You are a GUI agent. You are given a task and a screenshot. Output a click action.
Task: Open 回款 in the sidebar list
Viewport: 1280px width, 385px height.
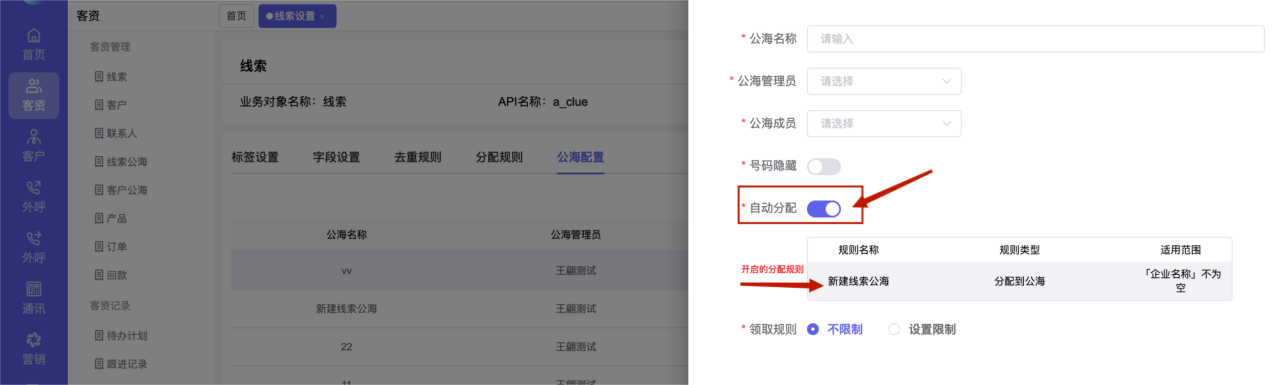[x=110, y=274]
